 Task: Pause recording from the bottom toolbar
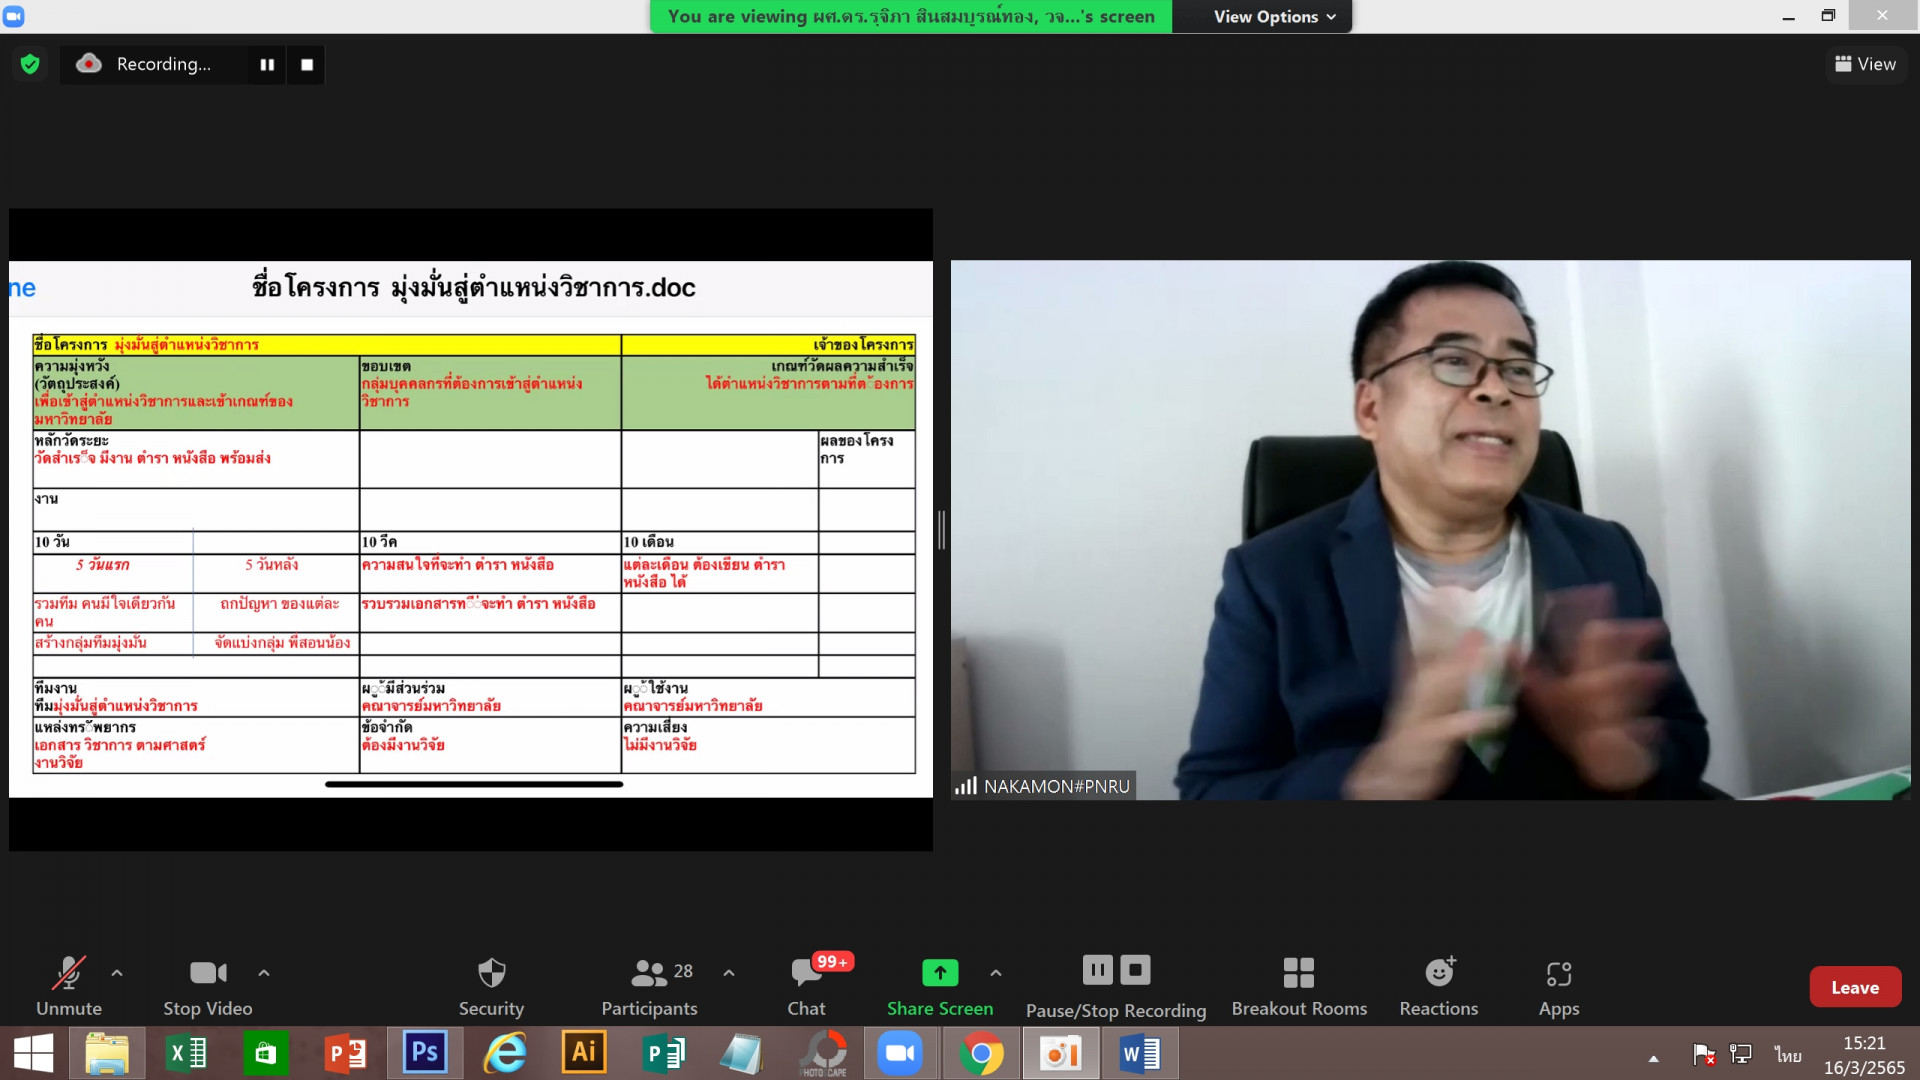point(1097,969)
